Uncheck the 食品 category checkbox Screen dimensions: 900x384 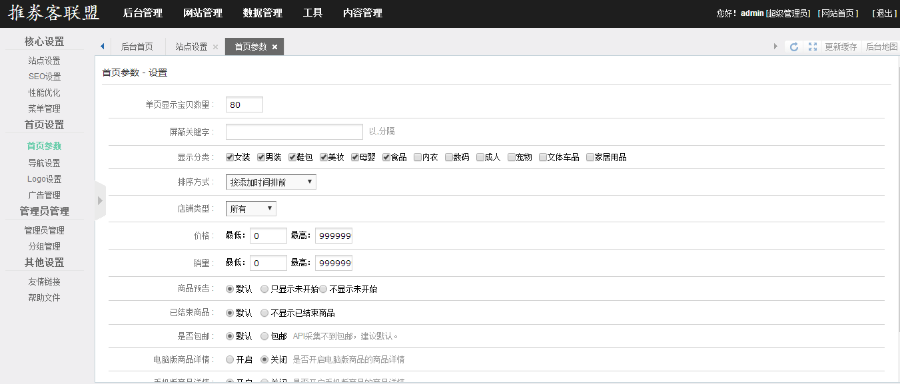point(386,157)
